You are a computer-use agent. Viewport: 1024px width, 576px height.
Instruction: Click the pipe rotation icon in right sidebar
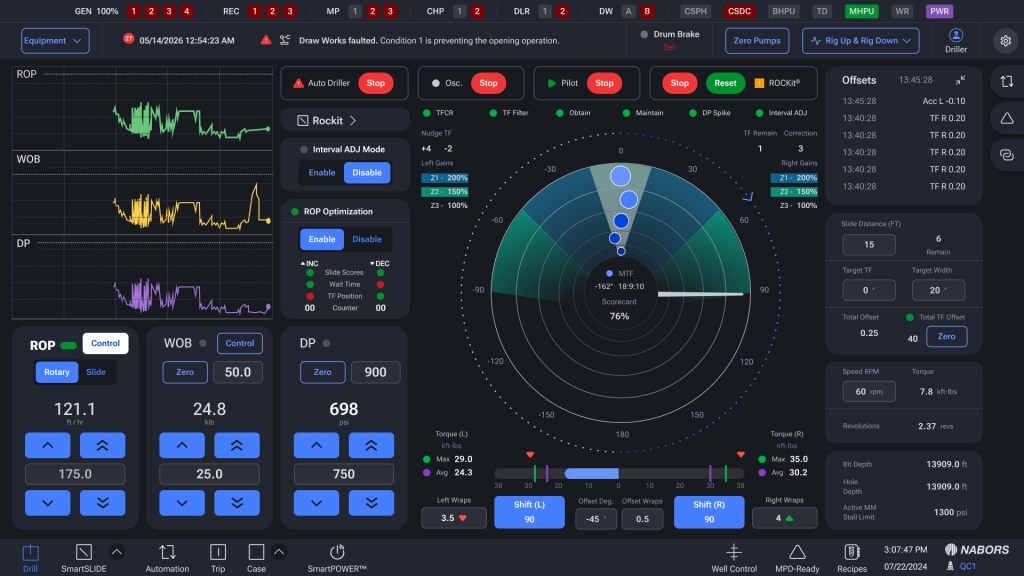click(x=1006, y=82)
